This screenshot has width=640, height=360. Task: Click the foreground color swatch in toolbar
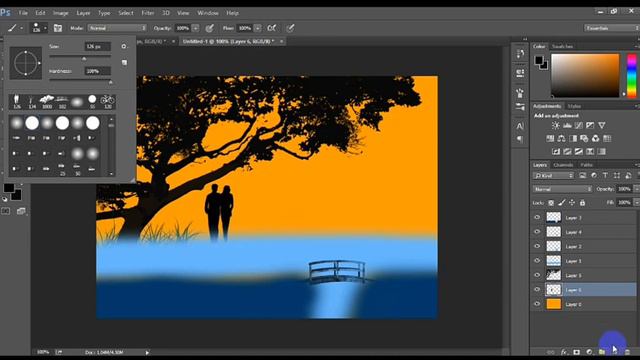pos(9,188)
